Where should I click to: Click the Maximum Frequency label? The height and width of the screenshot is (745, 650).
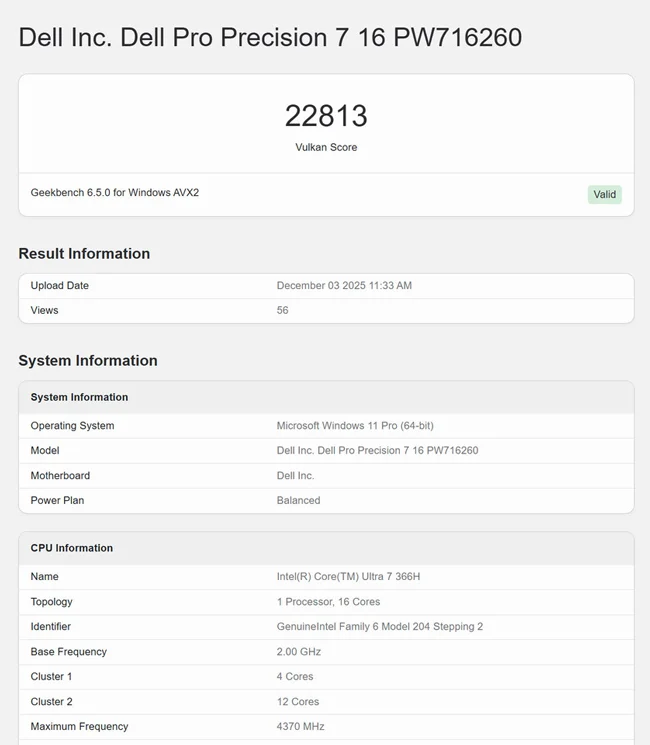click(x=79, y=726)
